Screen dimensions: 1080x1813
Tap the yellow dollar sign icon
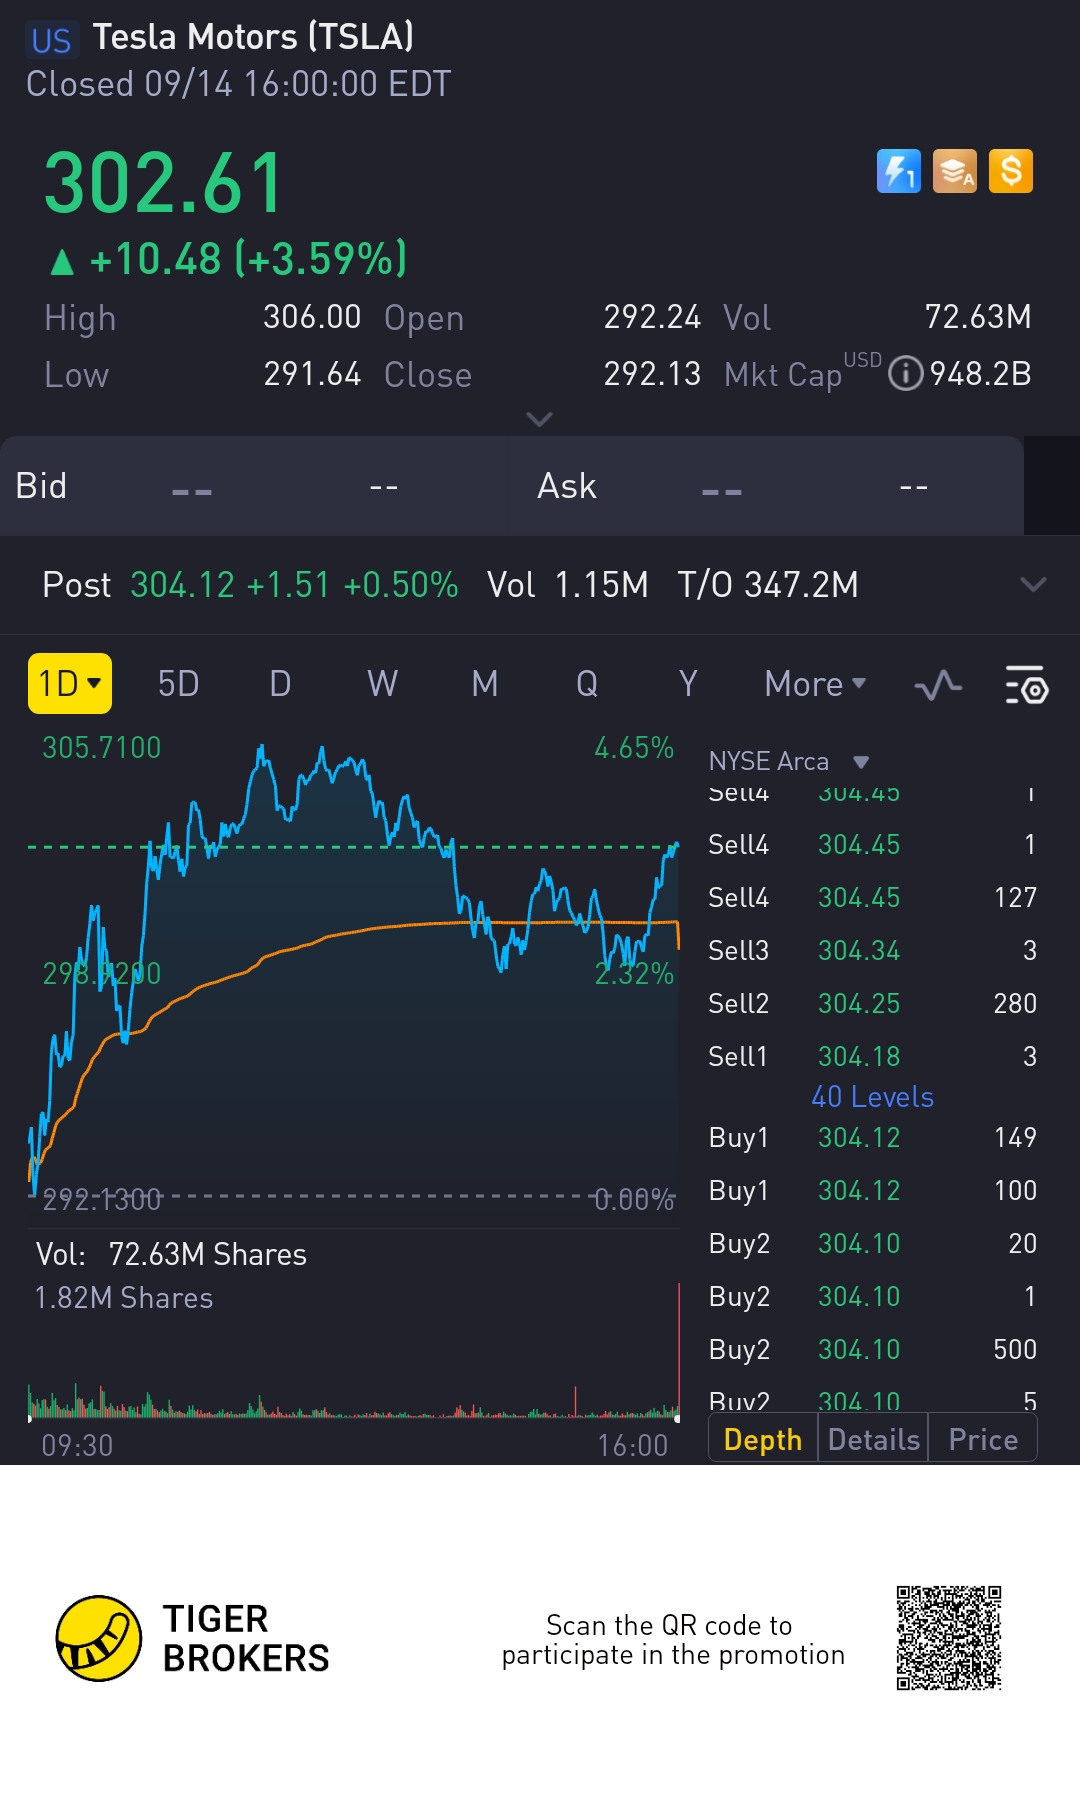pyautogui.click(x=1010, y=171)
